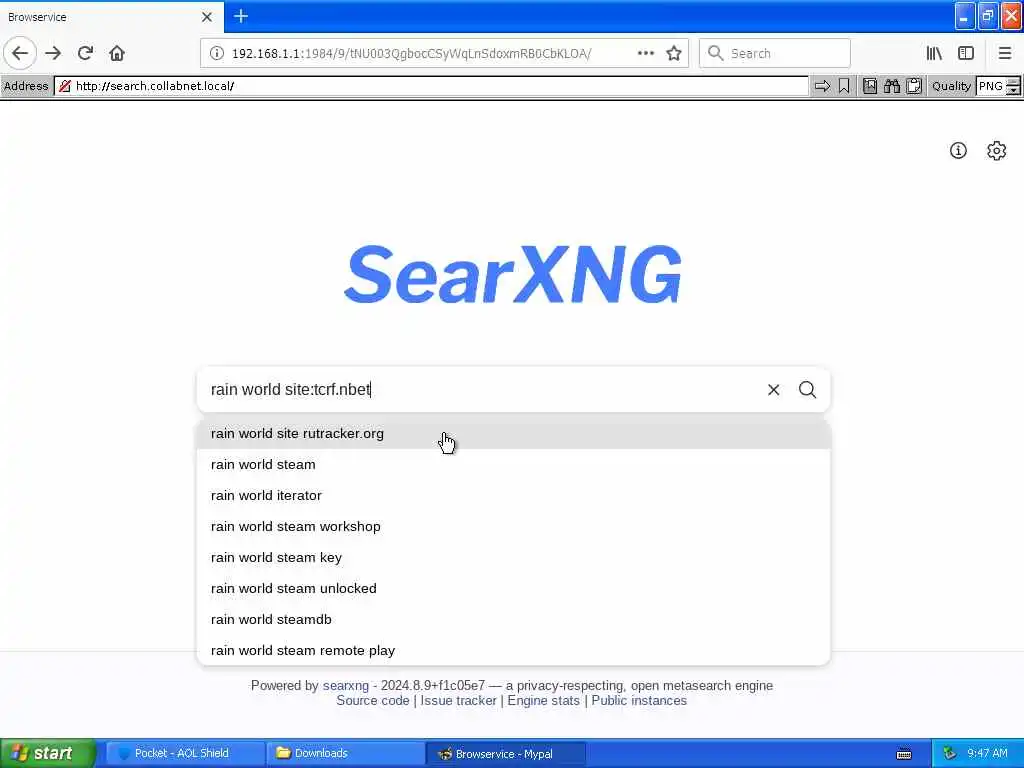Open find with the binoculars icon
The width and height of the screenshot is (1024, 768).
(x=891, y=86)
